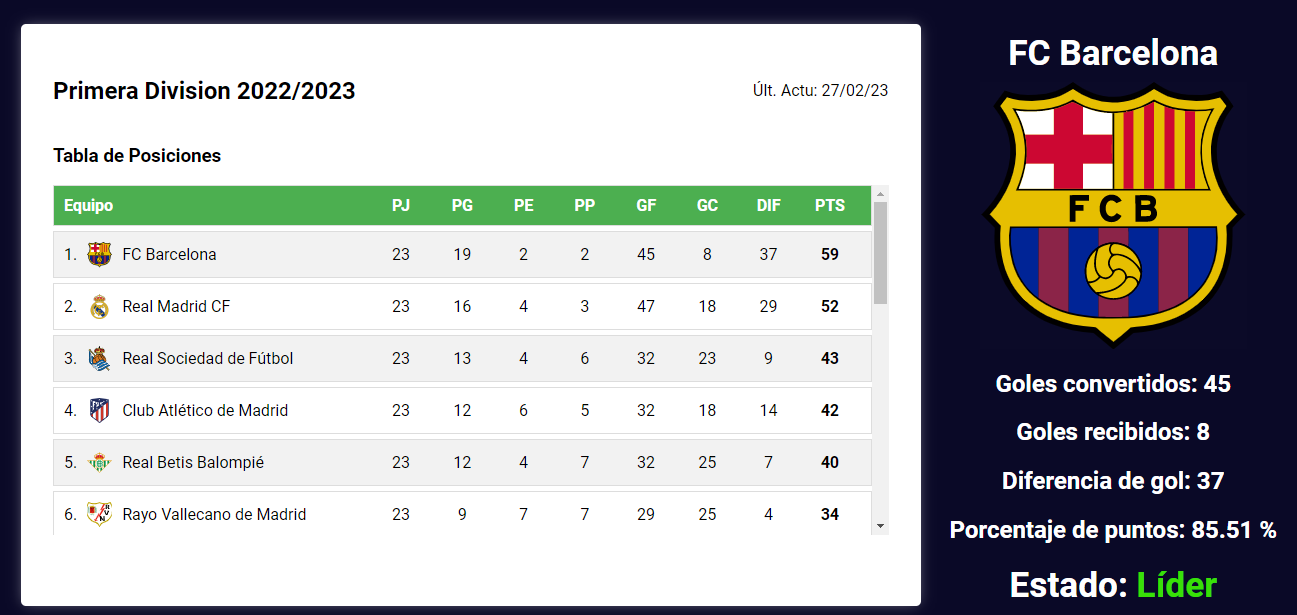Click FC Barcelona's 59 points cell
Image resolution: width=1297 pixels, height=615 pixels.
point(830,254)
